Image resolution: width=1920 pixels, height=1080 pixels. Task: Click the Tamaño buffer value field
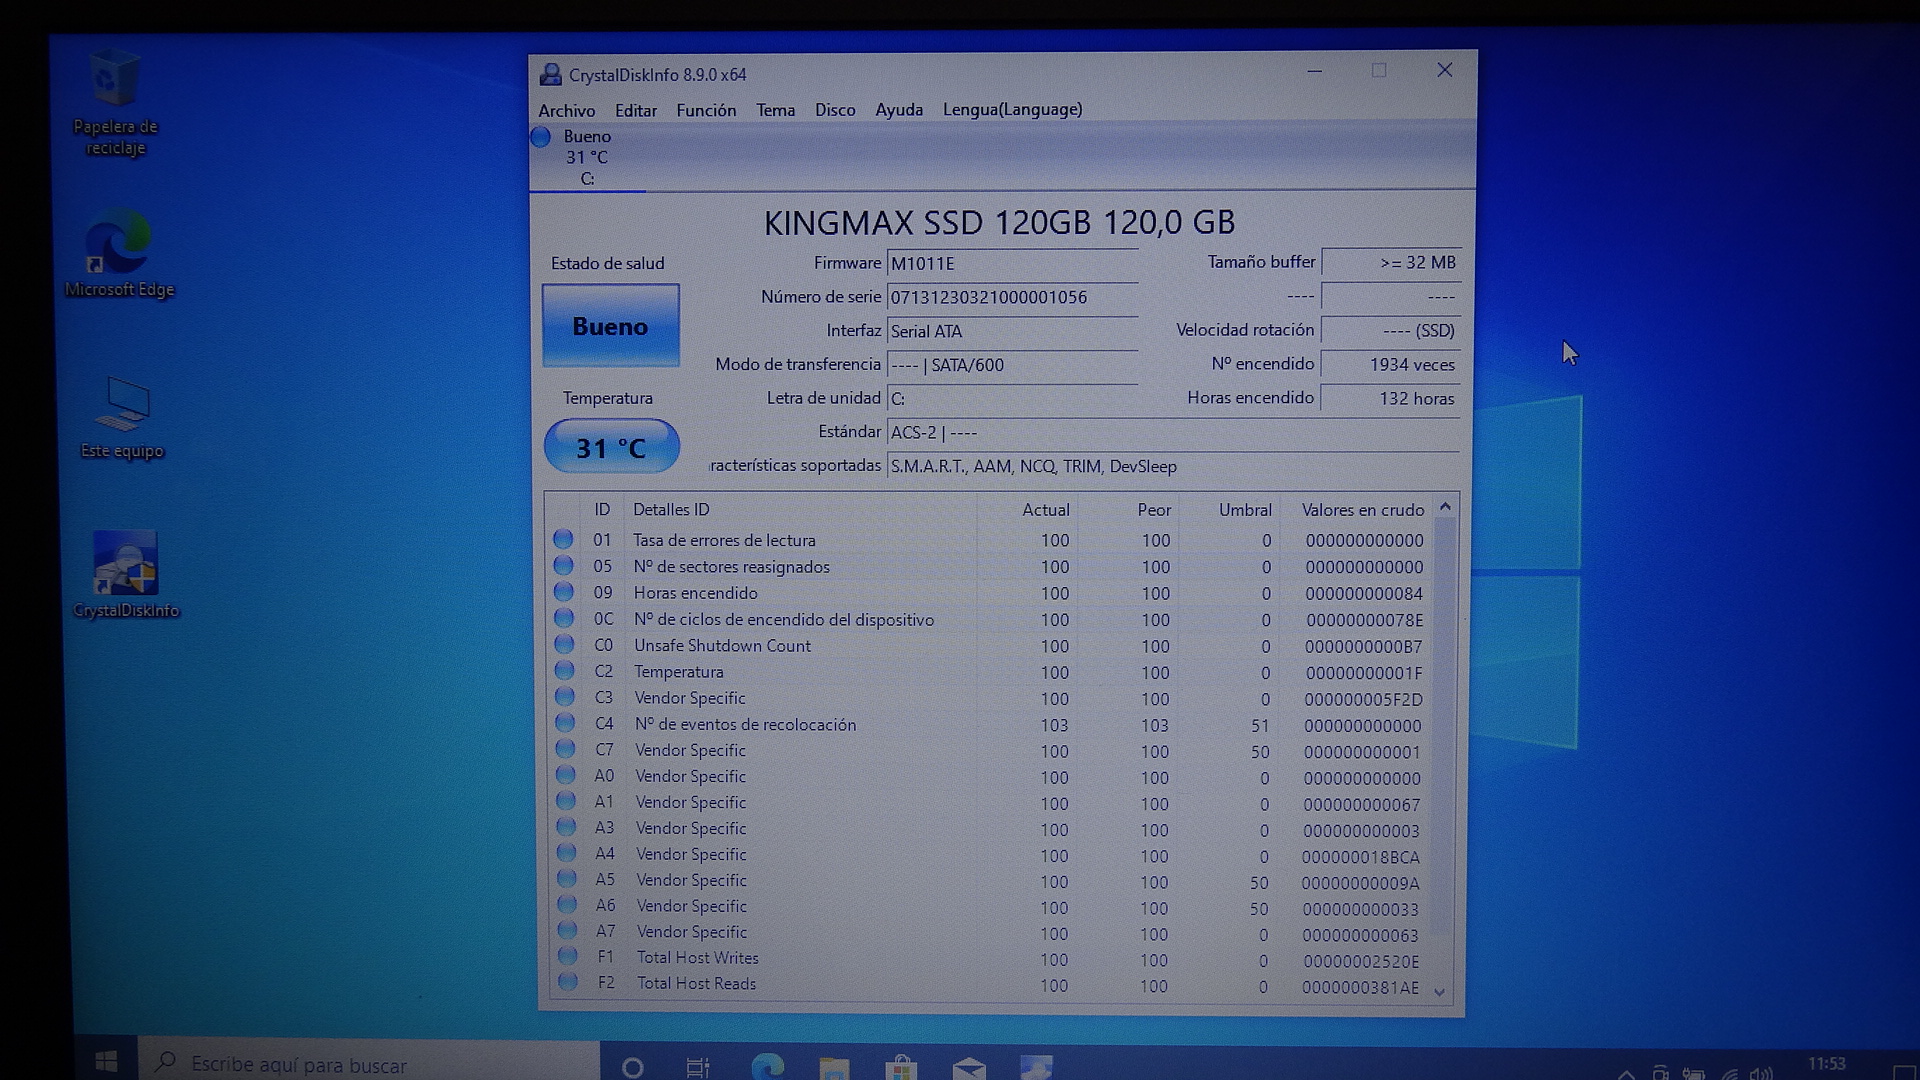[1391, 262]
